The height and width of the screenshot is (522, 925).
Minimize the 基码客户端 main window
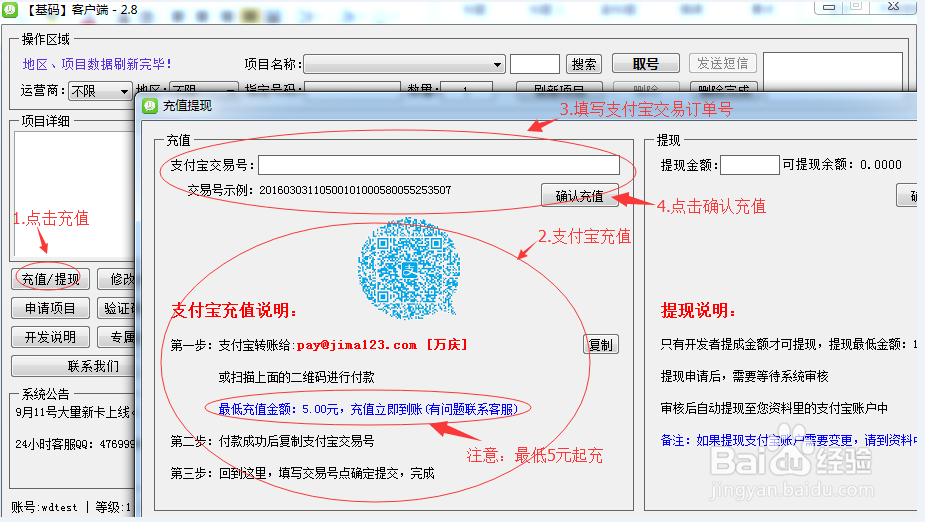click(828, 7)
